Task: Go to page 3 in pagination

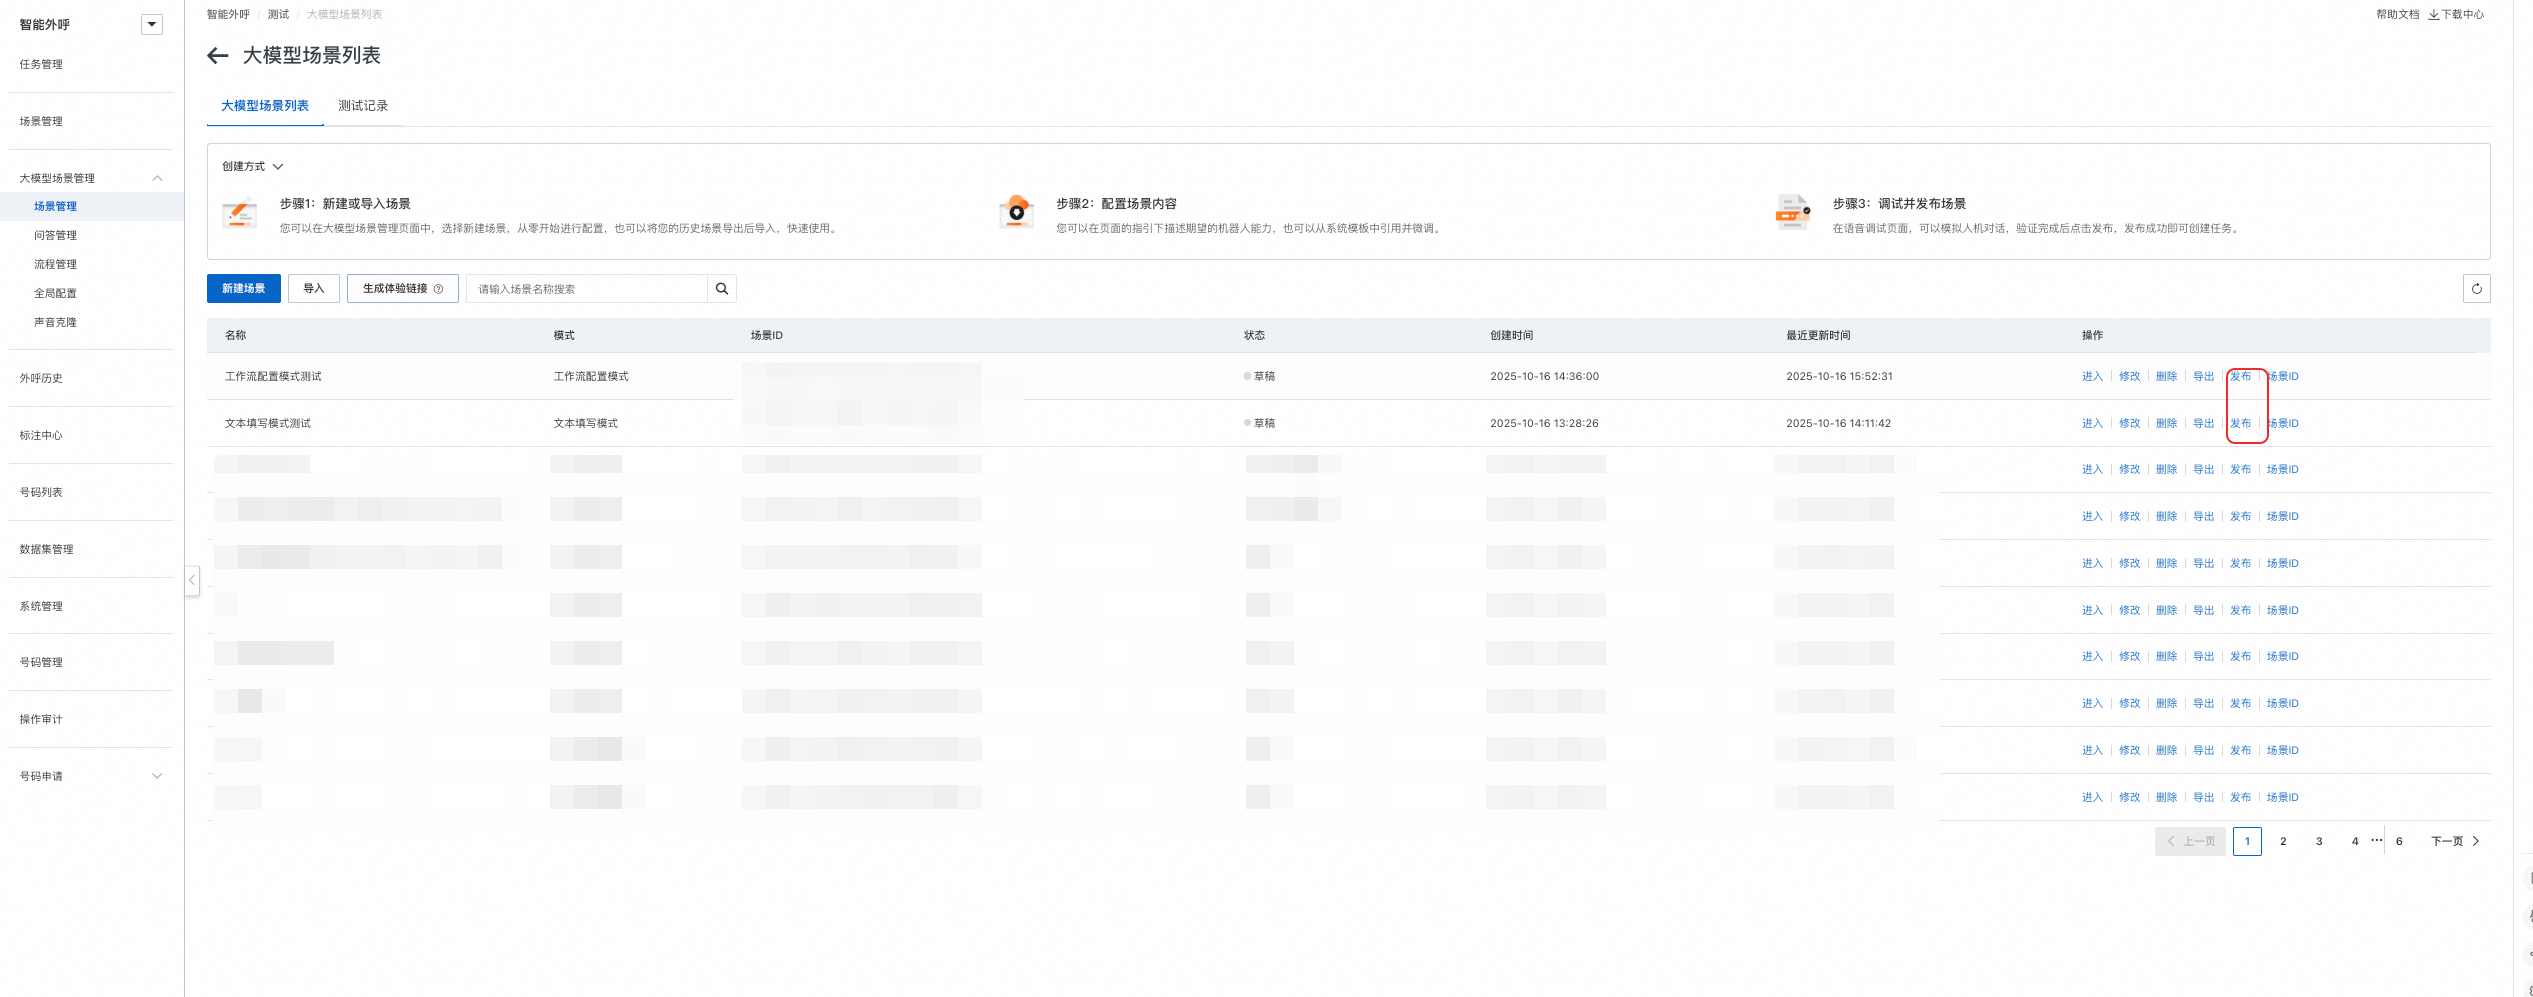Action: 2319,841
